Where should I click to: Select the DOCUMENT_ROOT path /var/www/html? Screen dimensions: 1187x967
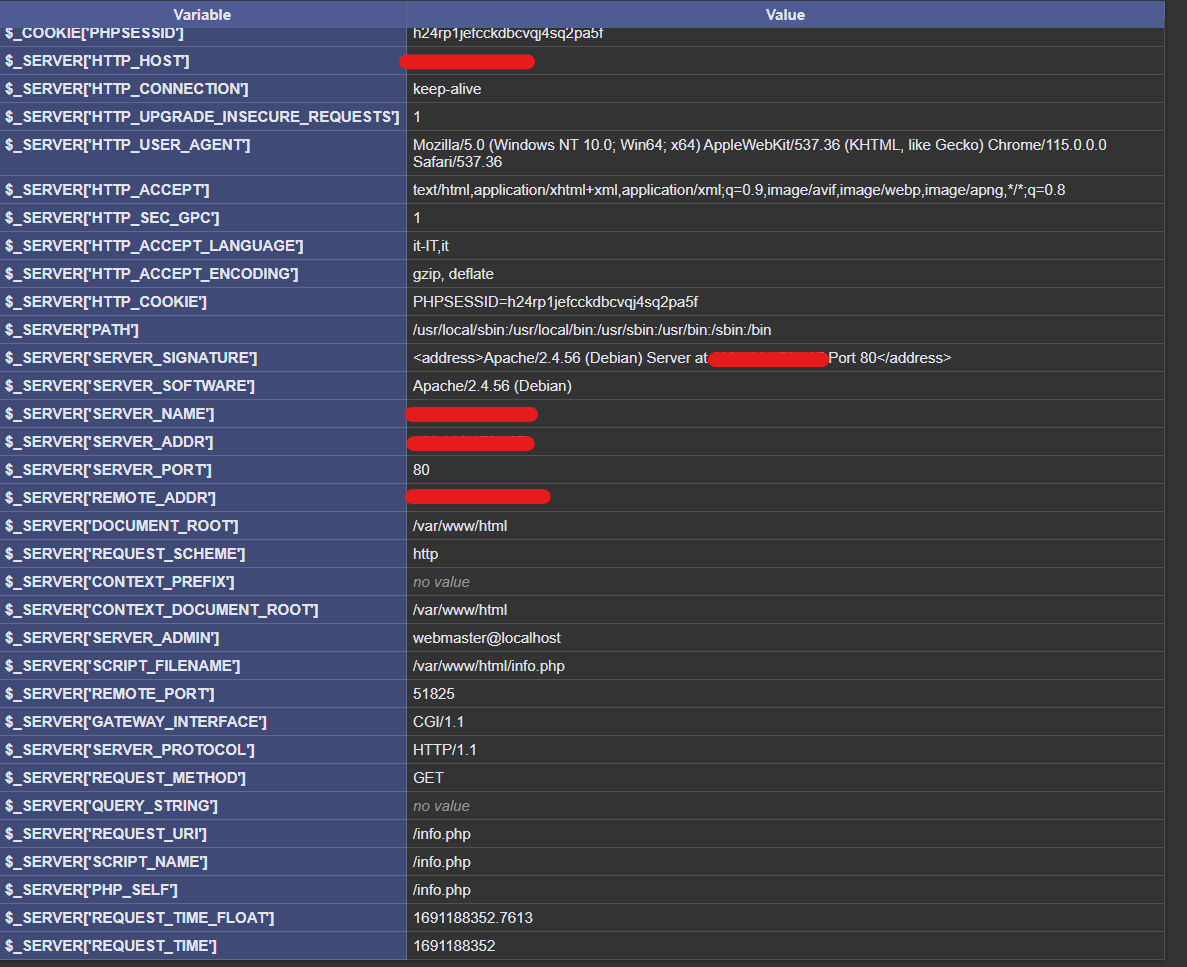[459, 525]
